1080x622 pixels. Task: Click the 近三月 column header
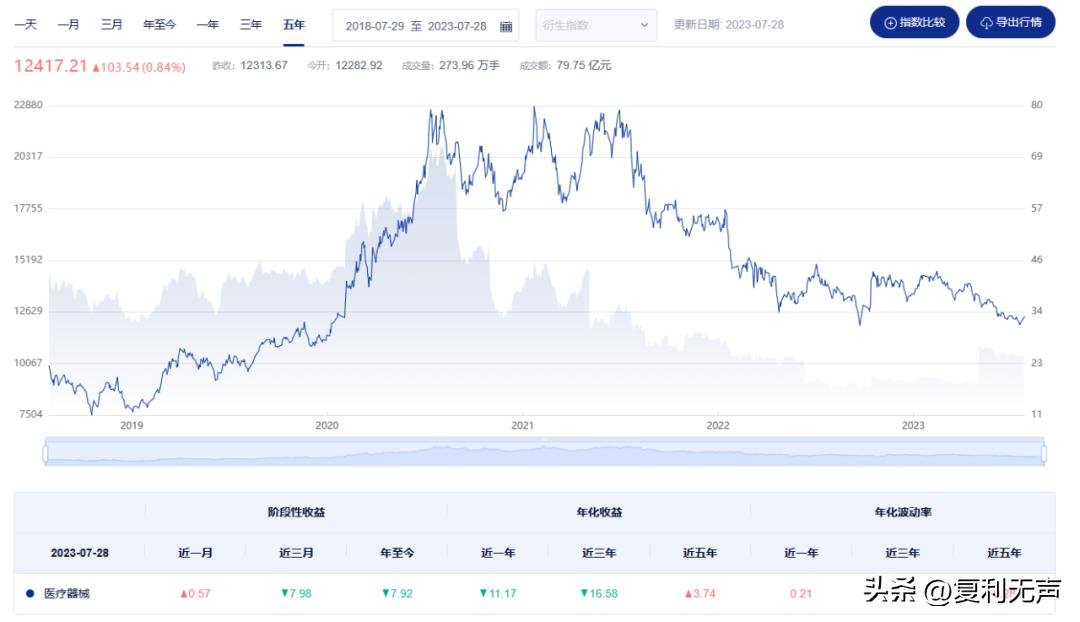click(x=296, y=553)
